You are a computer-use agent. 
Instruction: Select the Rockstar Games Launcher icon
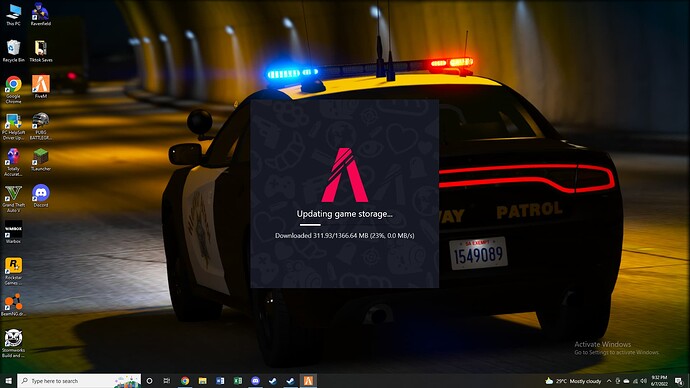click(13, 271)
